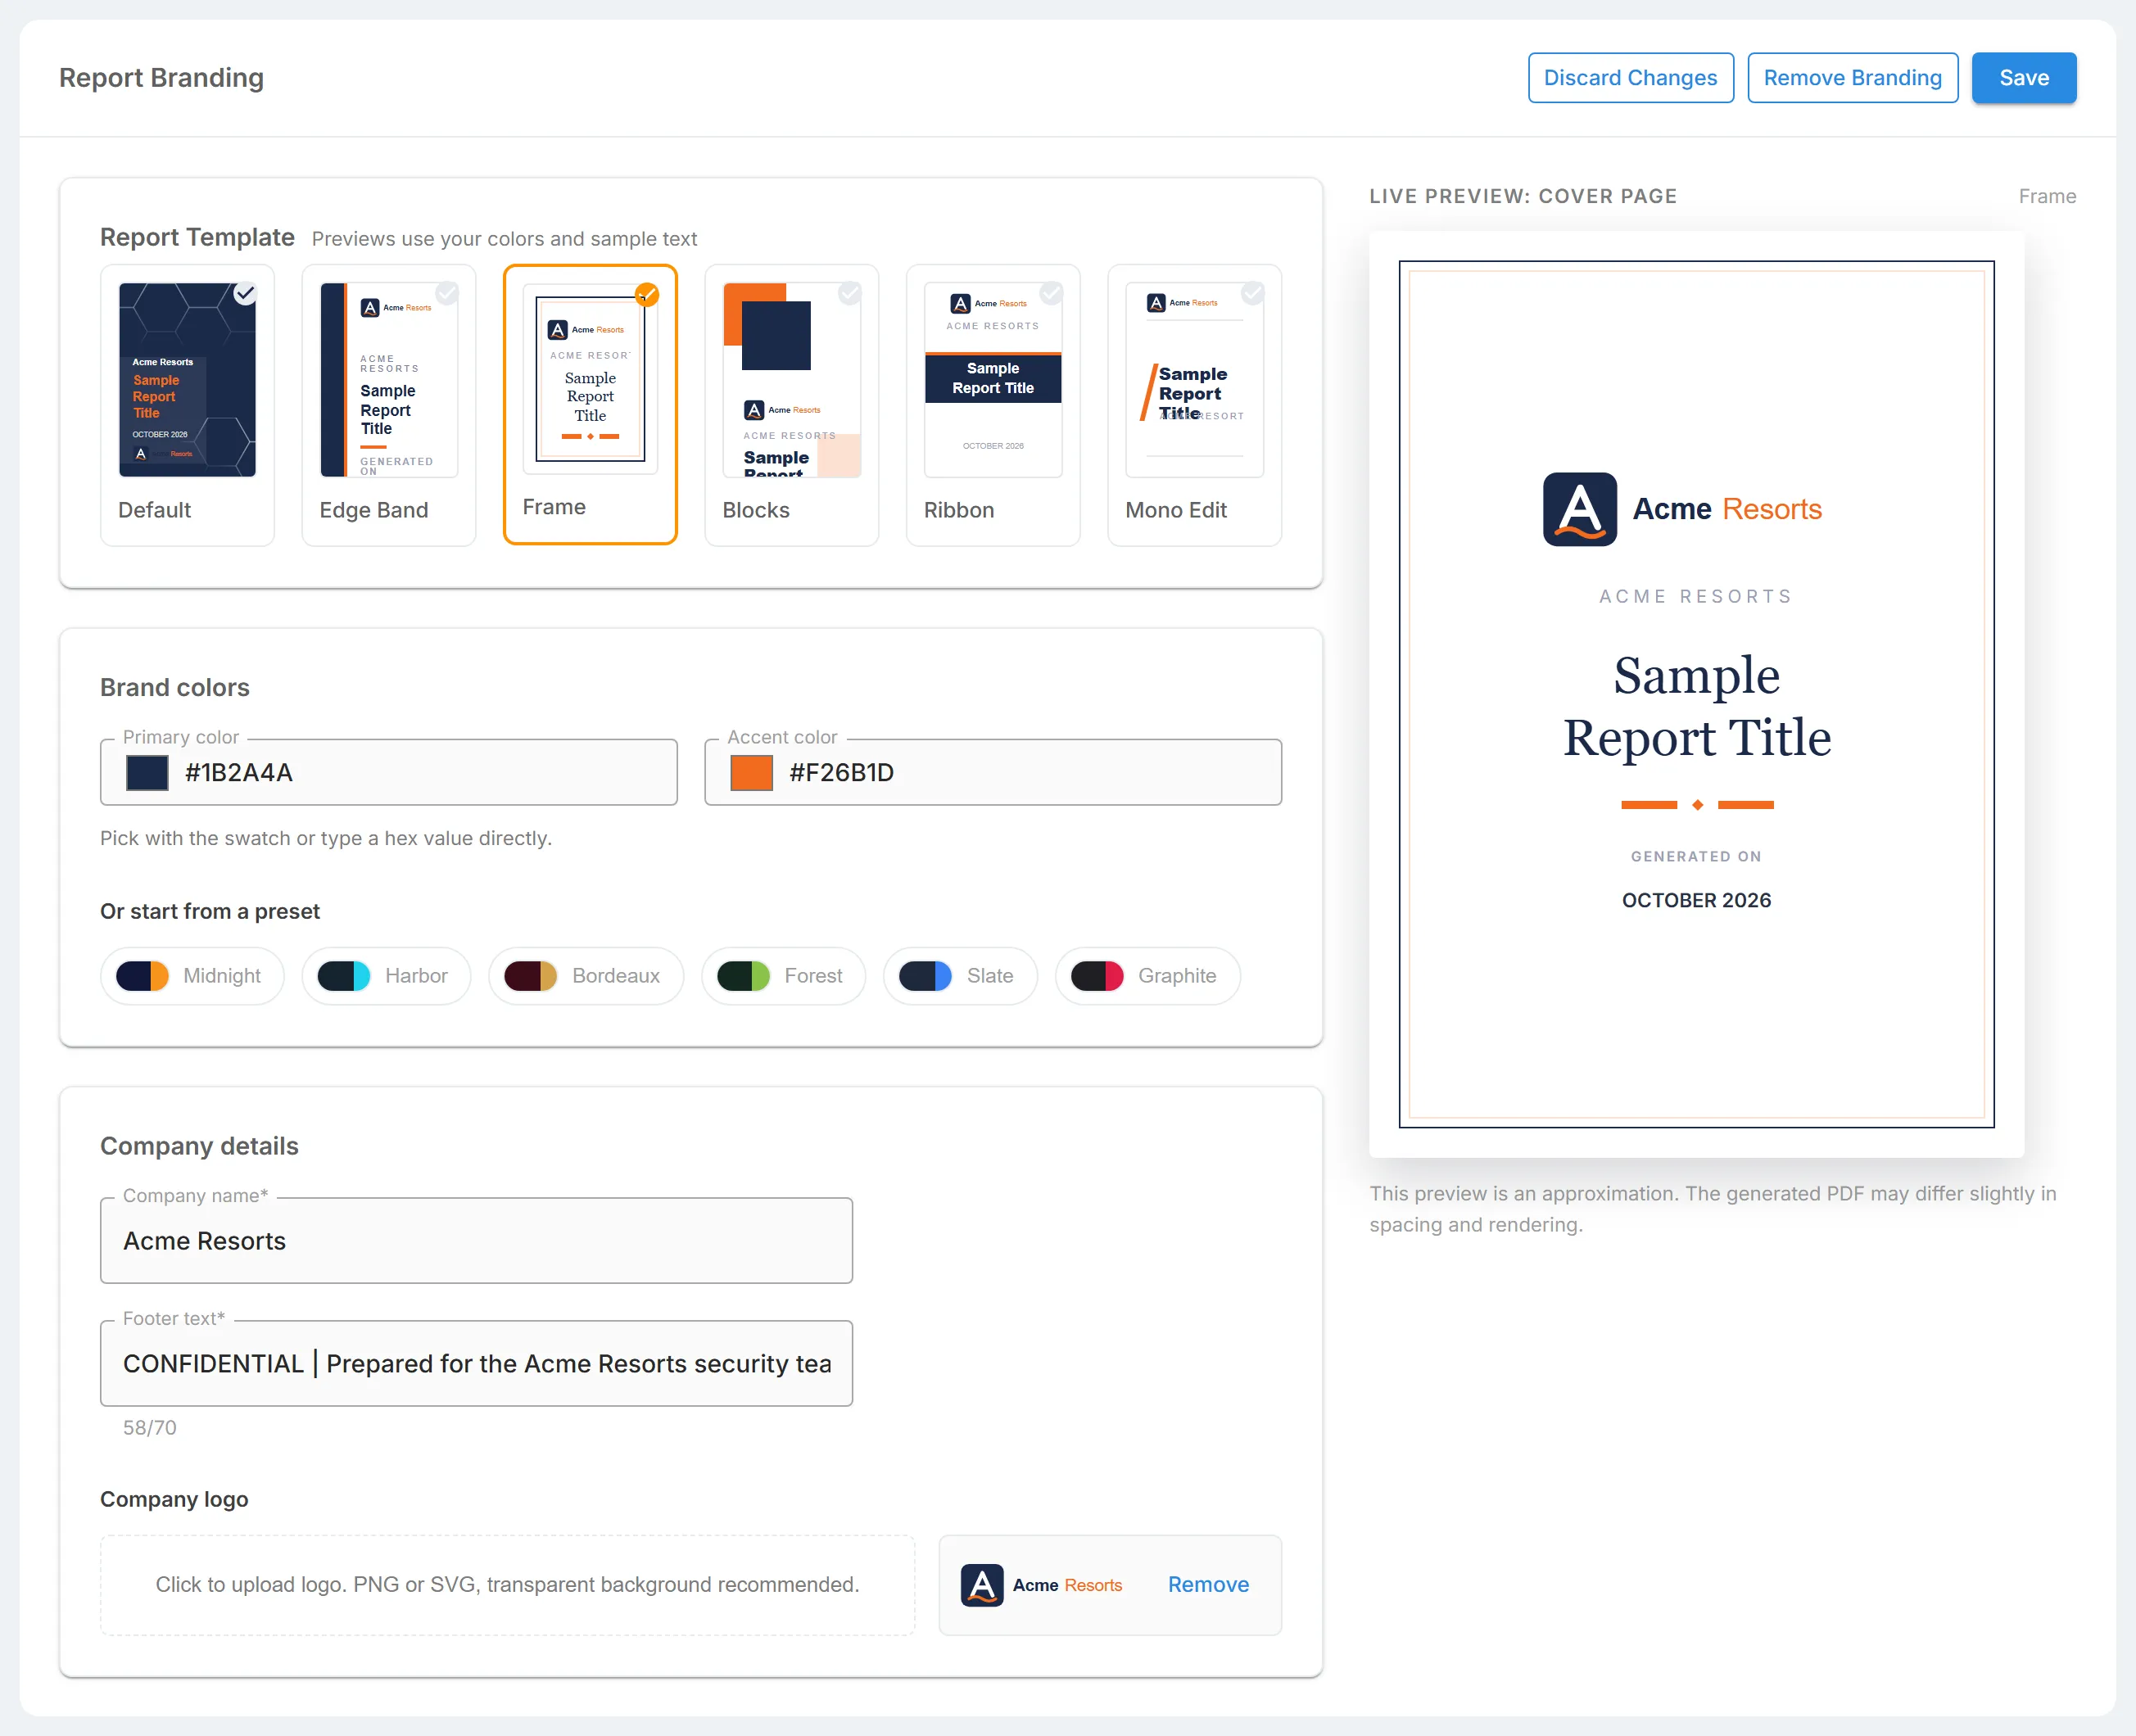Click the check circle on Ribbon template
Screen dimensions: 2136x1736
pyautogui.click(x=1051, y=293)
